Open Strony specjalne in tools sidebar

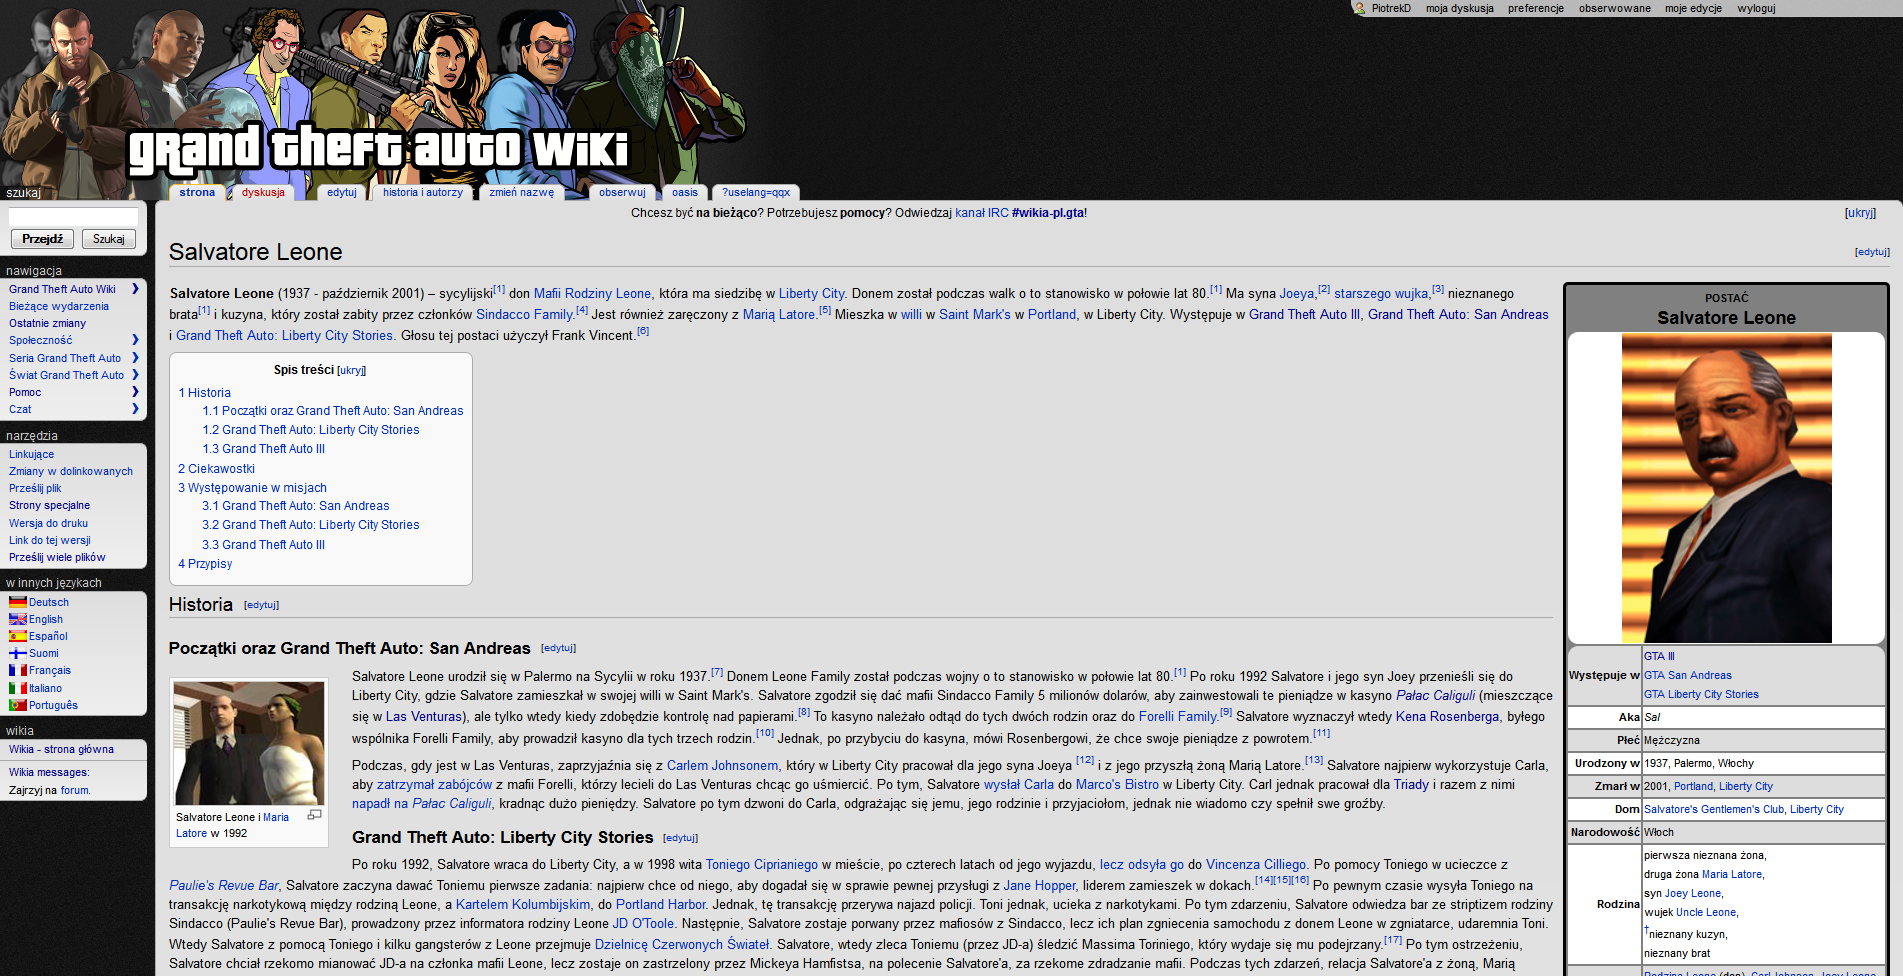tap(49, 505)
